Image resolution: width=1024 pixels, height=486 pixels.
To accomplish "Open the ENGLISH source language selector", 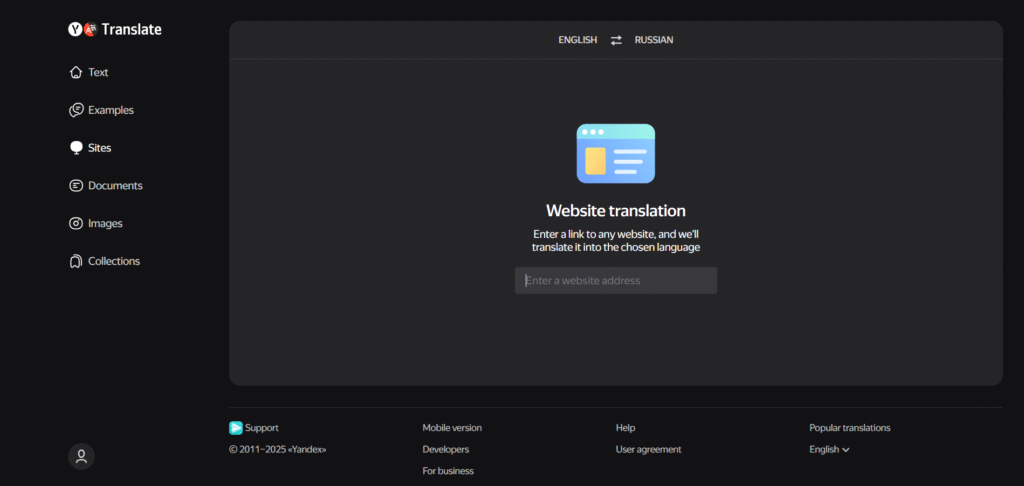I will tap(577, 40).
